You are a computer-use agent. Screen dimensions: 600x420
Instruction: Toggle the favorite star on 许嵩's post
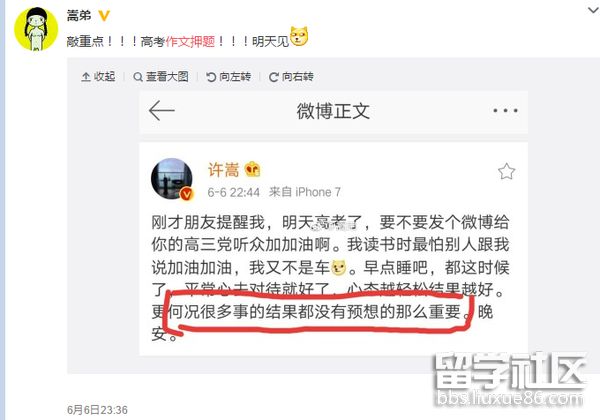coord(506,171)
